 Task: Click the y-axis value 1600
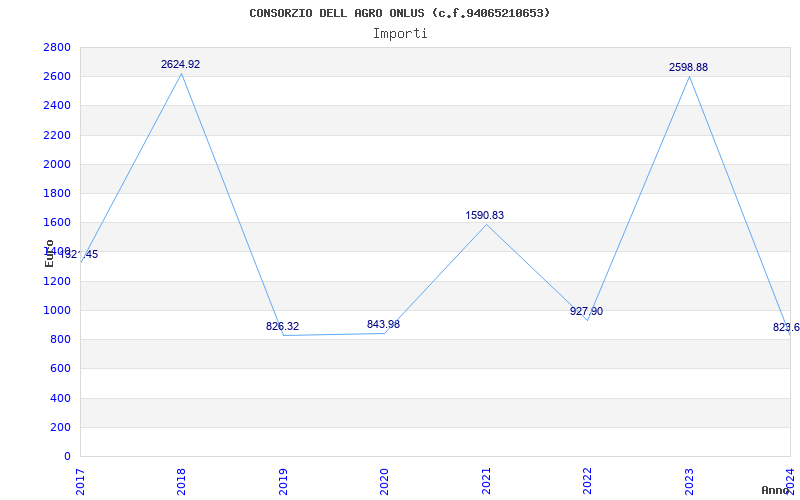(57, 222)
